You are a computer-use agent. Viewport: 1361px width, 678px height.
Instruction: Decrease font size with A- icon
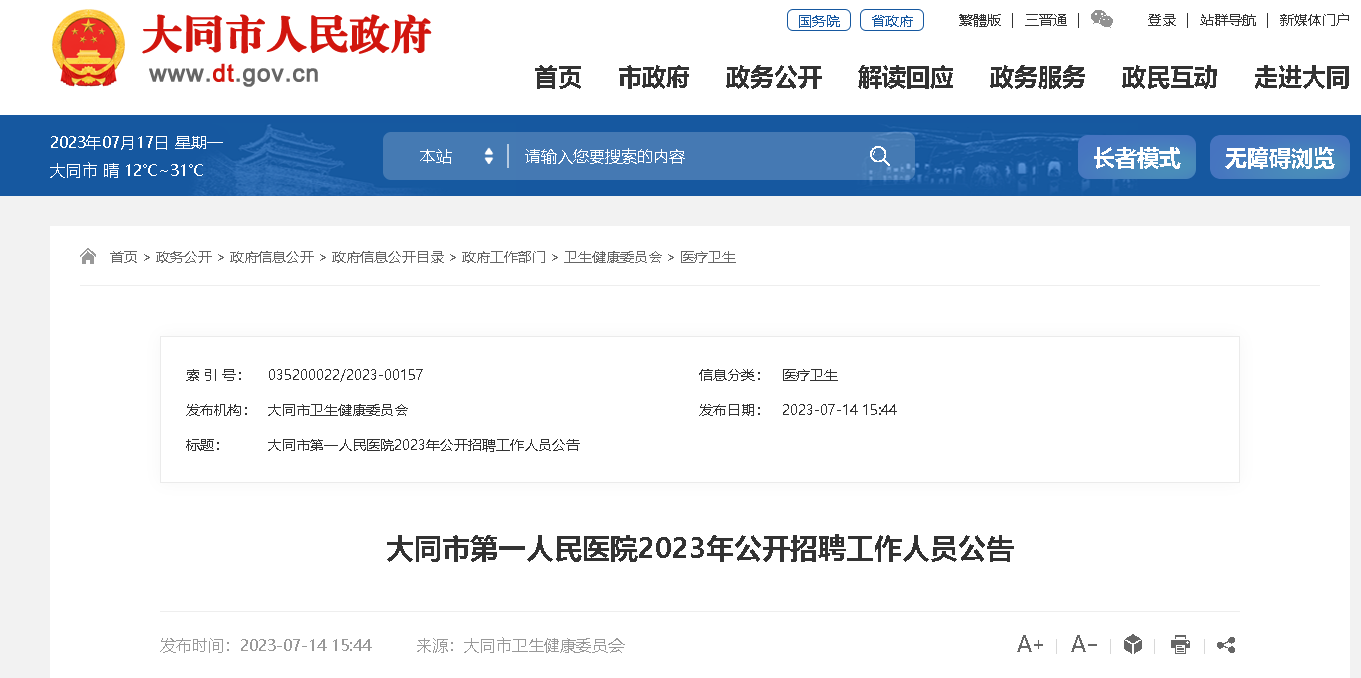point(1084,645)
